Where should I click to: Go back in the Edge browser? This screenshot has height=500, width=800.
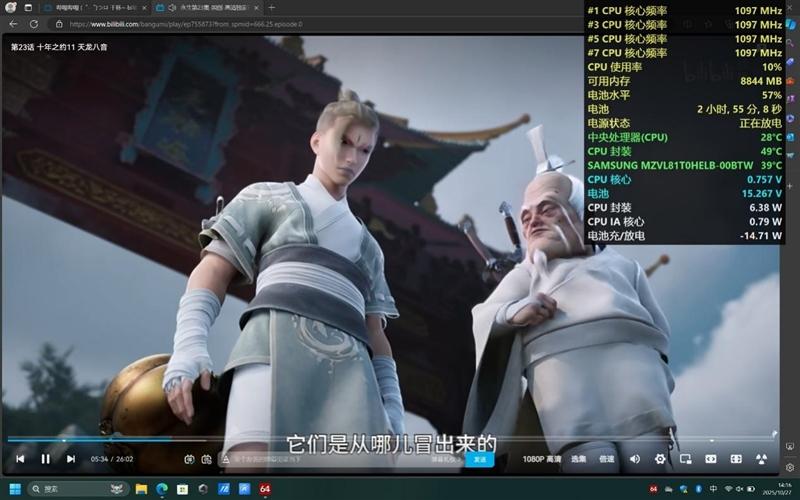pos(13,24)
